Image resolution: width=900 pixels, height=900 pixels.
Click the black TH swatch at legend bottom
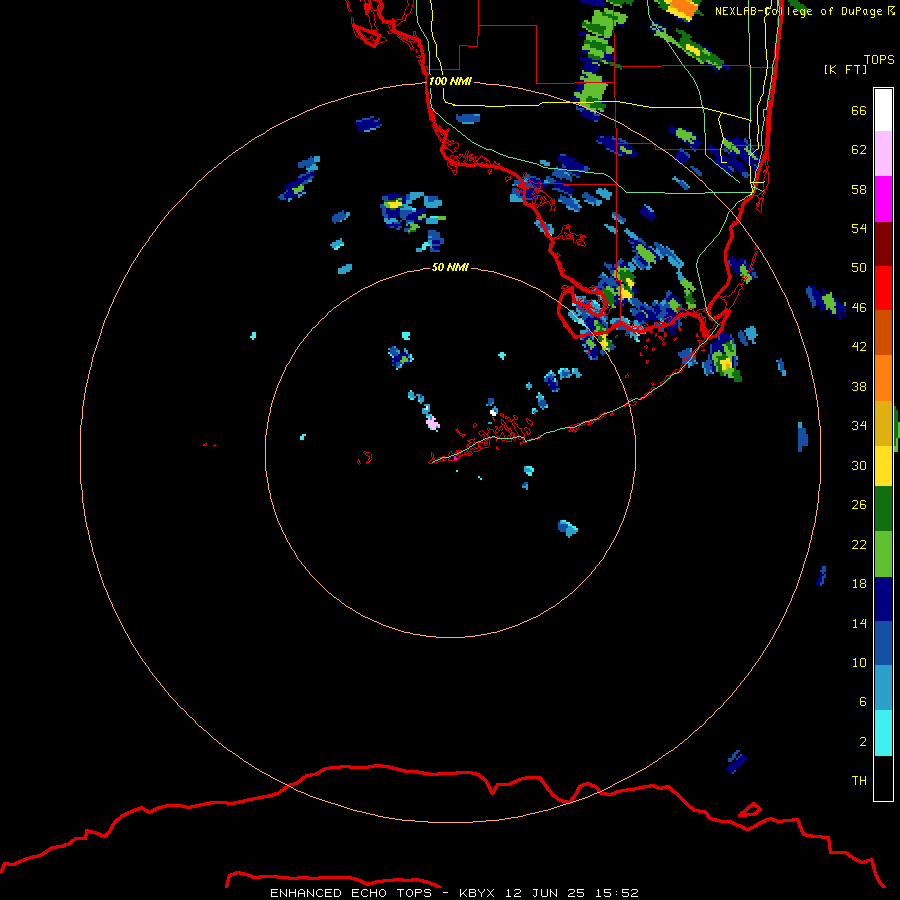(x=883, y=778)
